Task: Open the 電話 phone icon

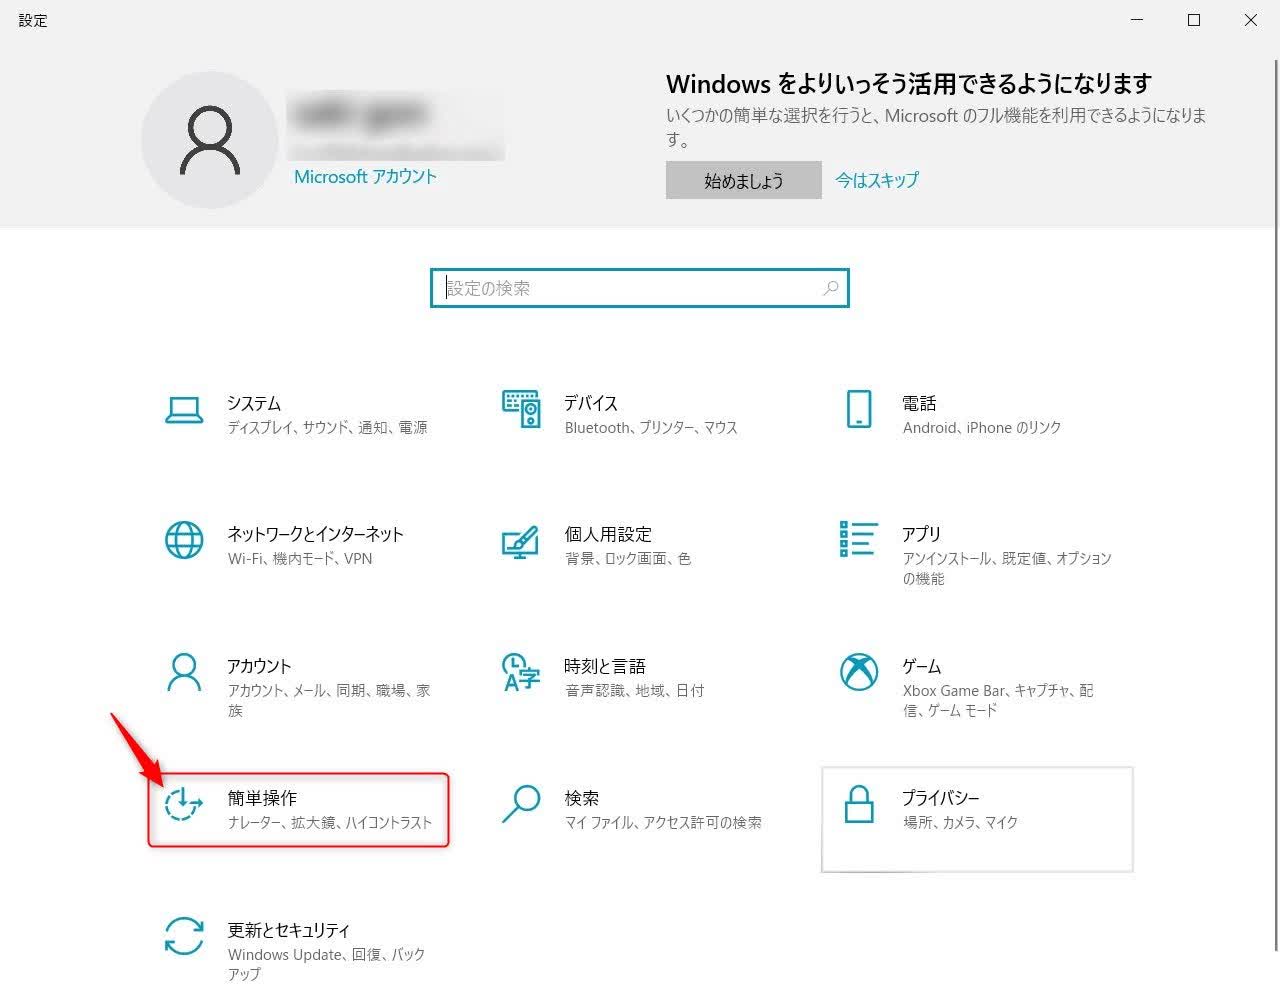Action: coord(859,409)
